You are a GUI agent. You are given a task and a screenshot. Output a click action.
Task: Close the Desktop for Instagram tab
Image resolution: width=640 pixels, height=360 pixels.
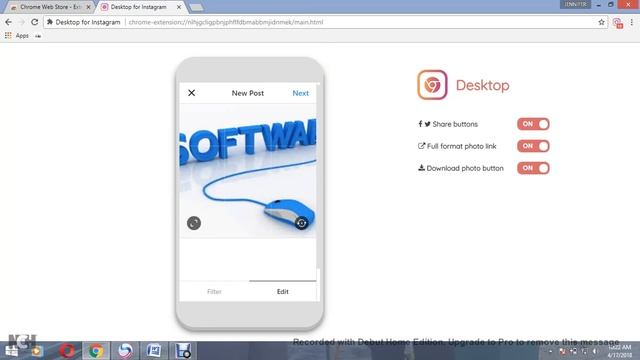[x=179, y=7]
